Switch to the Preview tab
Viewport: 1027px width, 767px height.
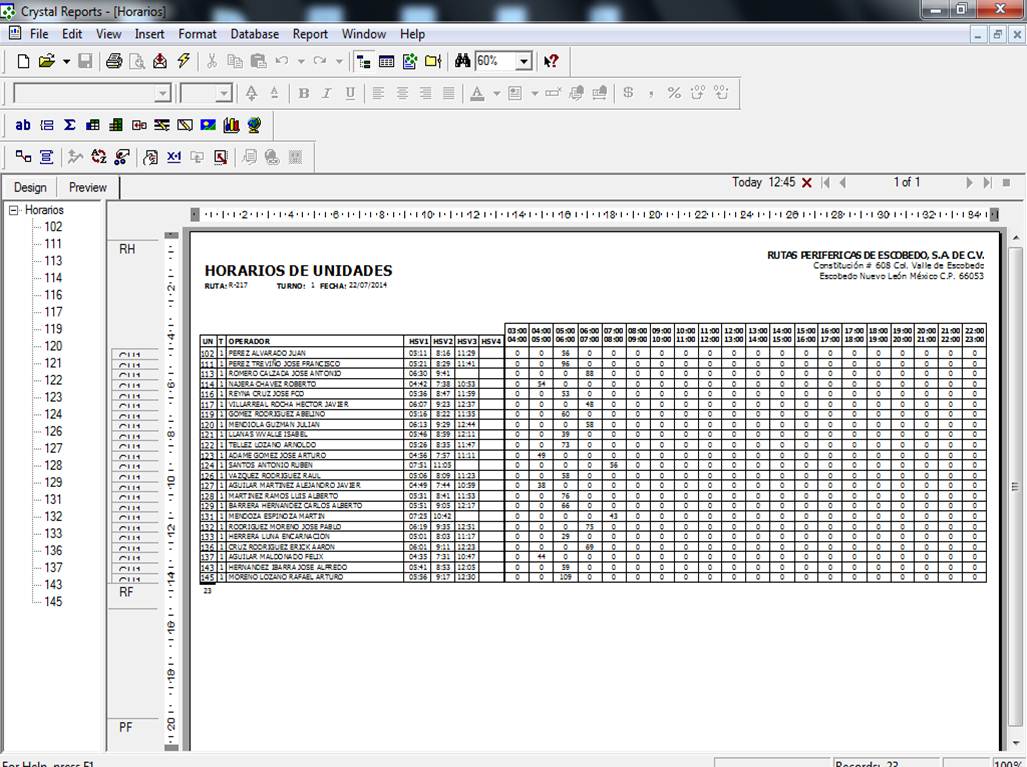(88, 187)
